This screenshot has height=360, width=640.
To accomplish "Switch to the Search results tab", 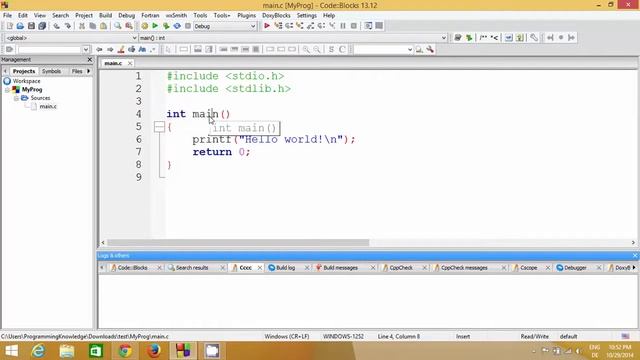I will 192,268.
